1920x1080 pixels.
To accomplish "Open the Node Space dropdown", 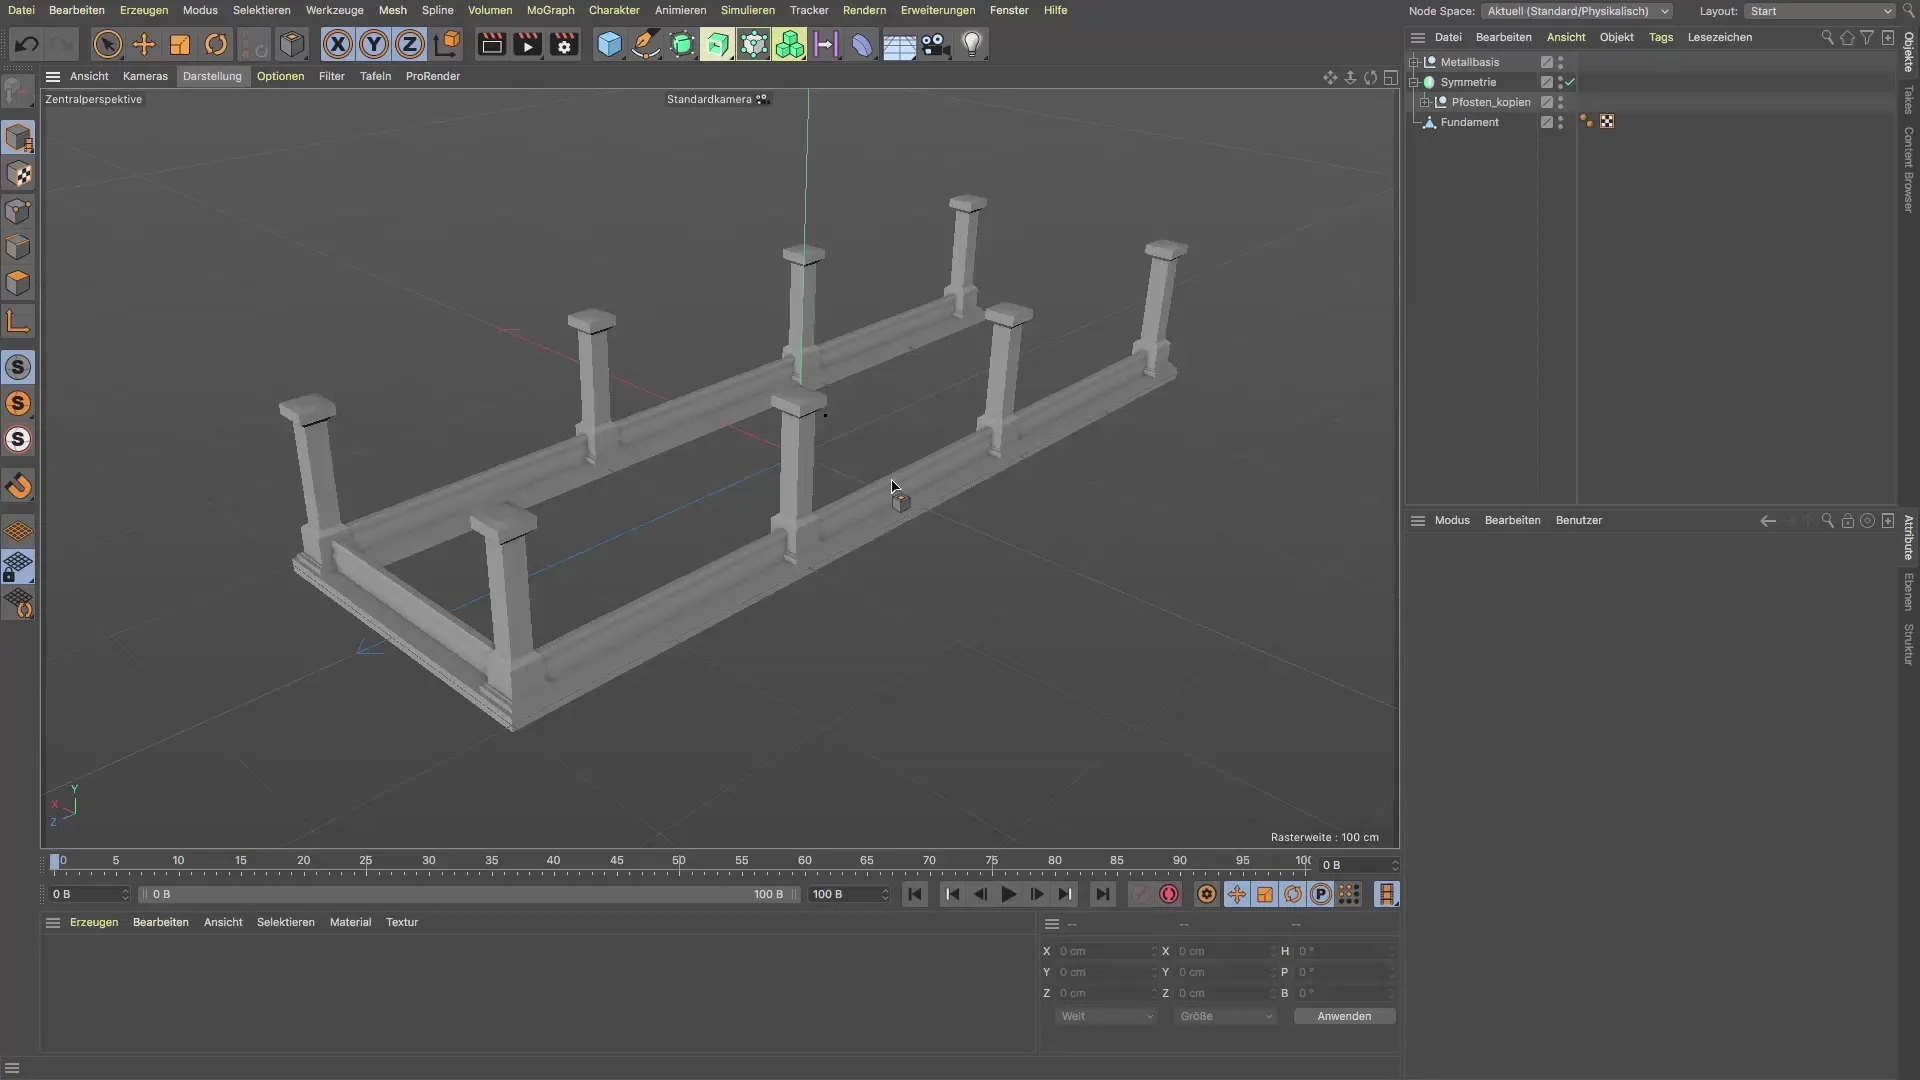I will point(1577,11).
